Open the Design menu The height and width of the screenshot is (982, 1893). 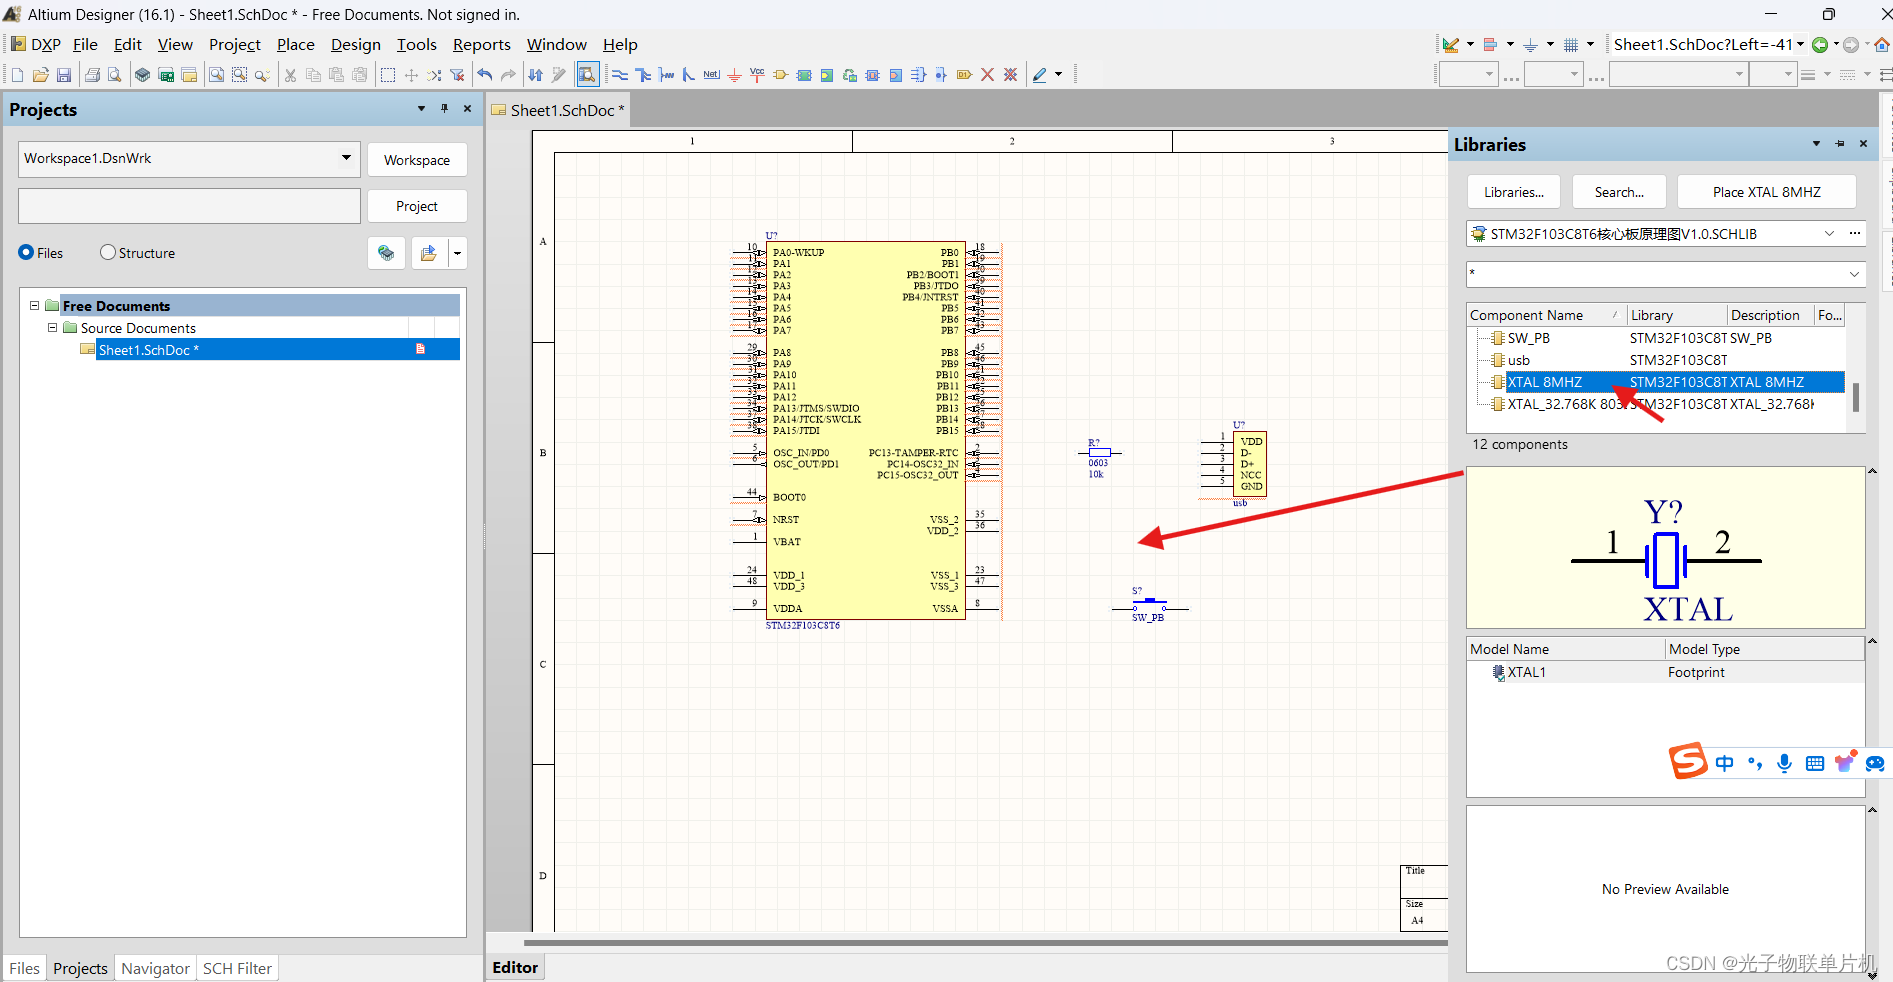356,45
